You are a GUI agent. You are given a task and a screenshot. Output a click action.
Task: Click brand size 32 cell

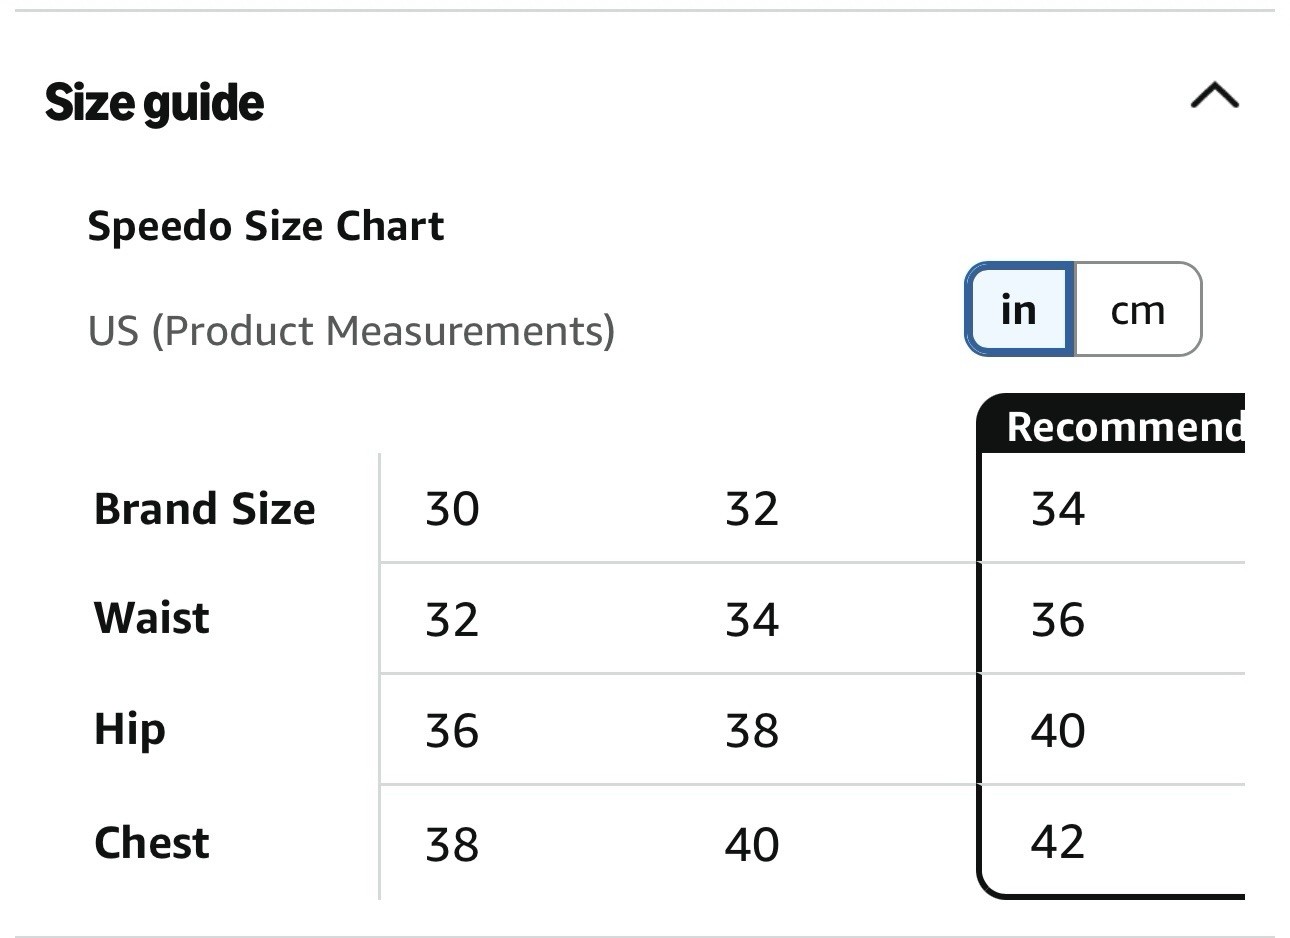[752, 509]
